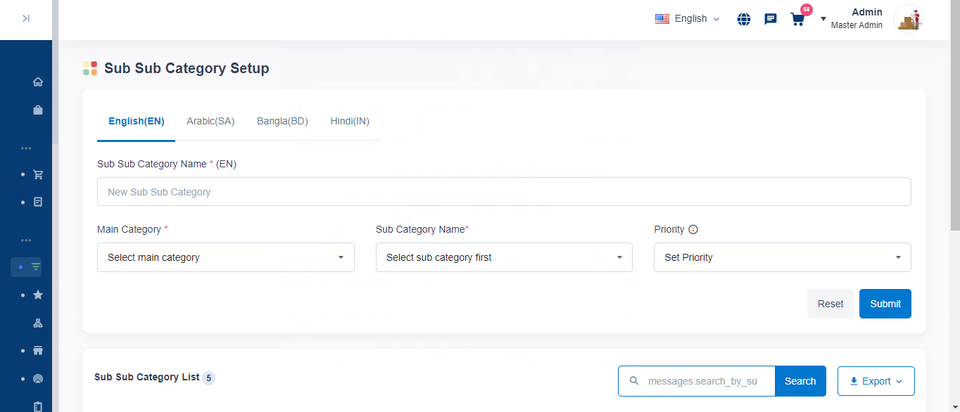Open the Export menu button
This screenshot has width=960, height=412.
875,381
